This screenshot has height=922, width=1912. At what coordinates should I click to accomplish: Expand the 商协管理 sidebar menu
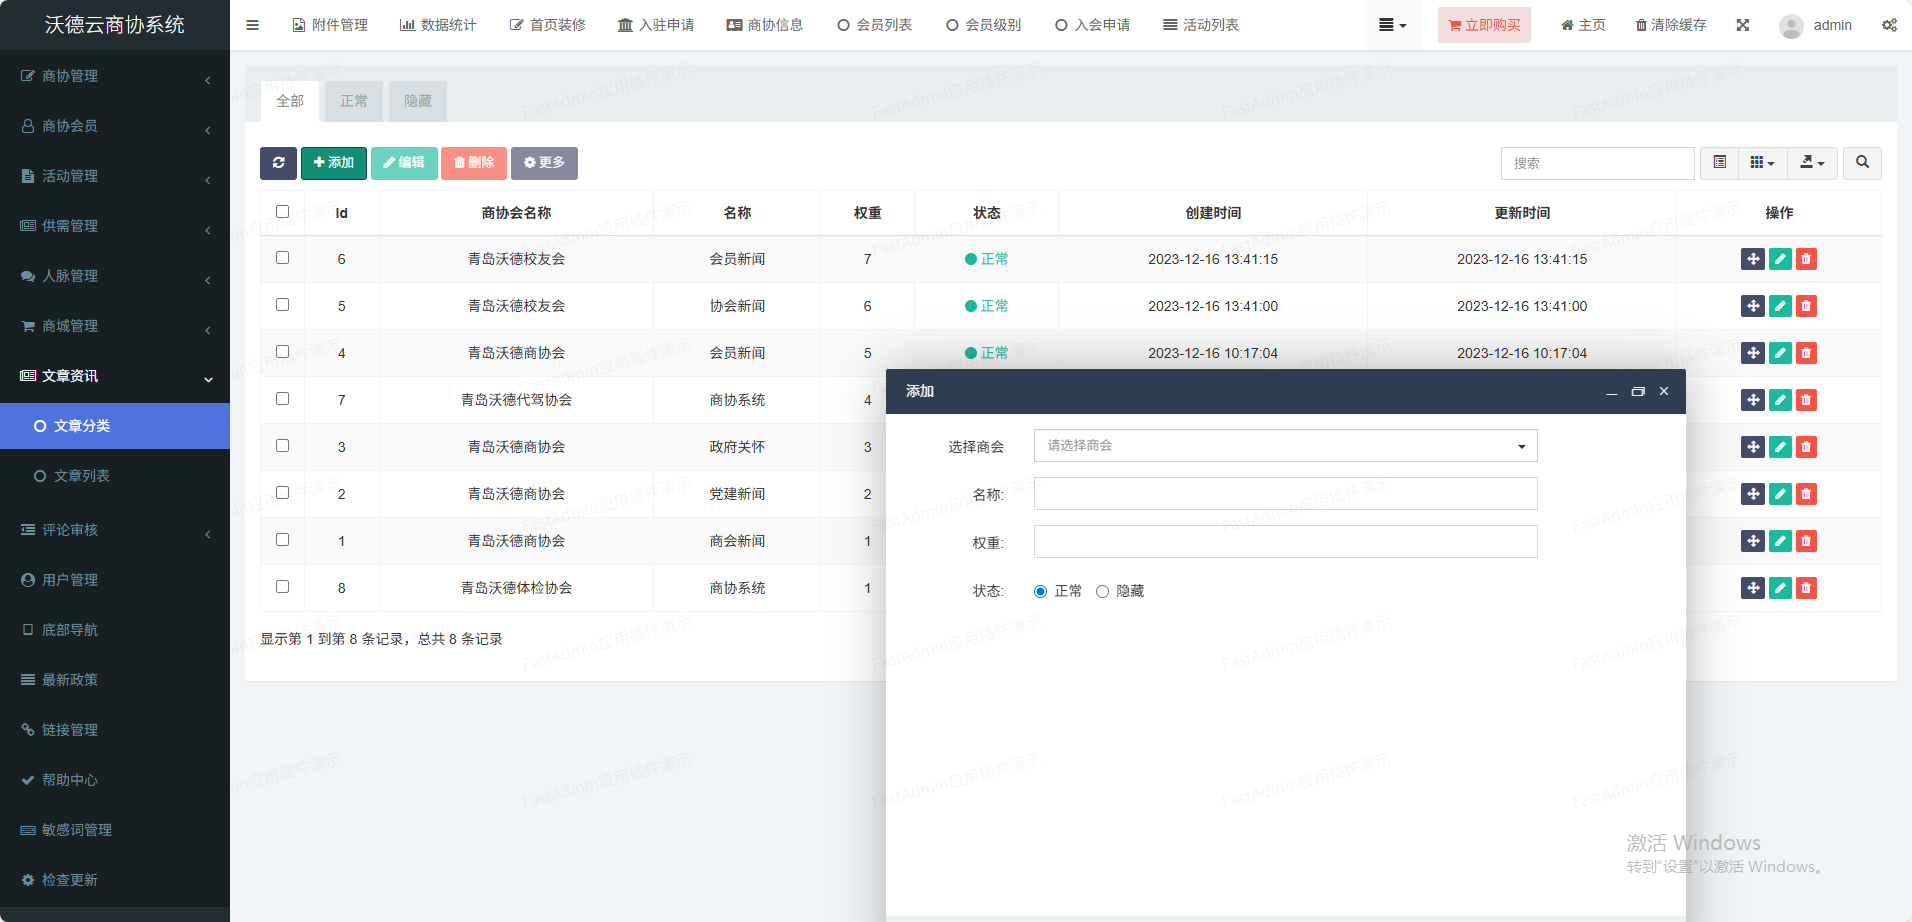point(115,76)
